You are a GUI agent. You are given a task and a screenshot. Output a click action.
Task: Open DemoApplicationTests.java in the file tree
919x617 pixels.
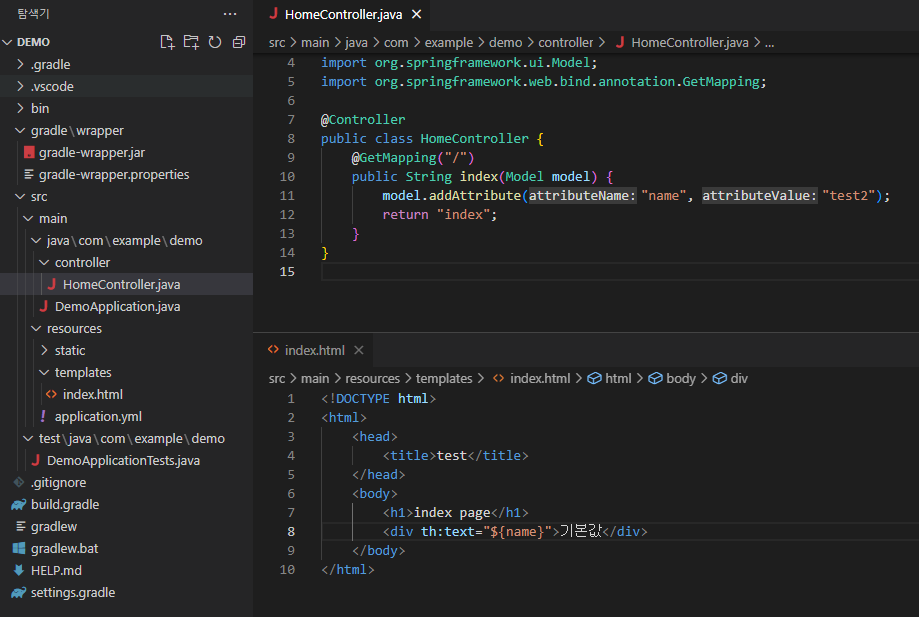point(126,460)
